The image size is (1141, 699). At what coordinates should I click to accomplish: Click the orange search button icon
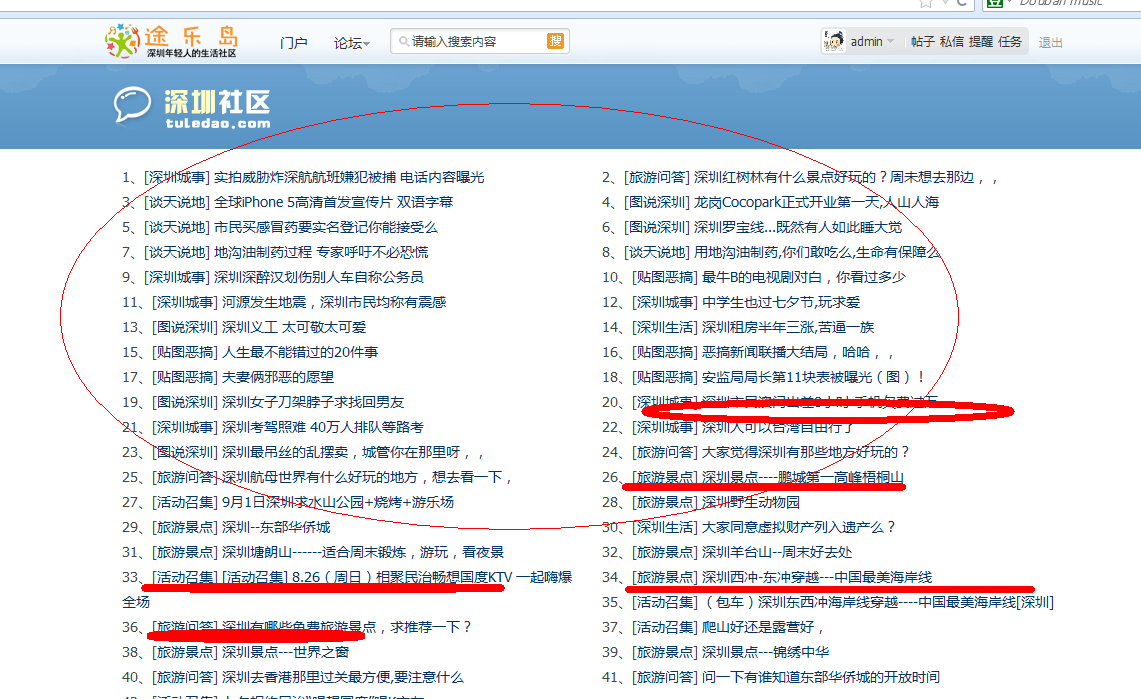(x=555, y=41)
